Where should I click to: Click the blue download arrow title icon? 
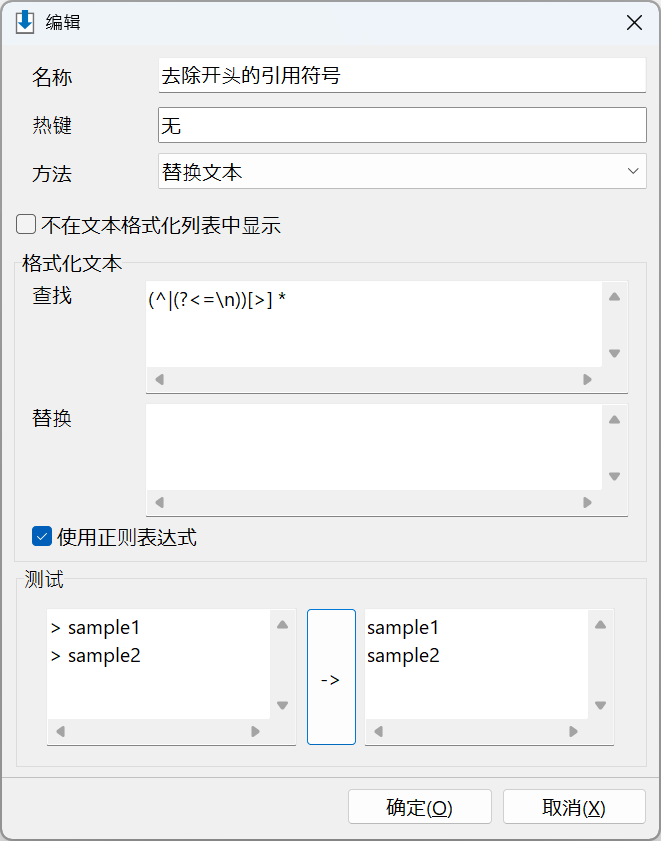pyautogui.click(x=25, y=23)
